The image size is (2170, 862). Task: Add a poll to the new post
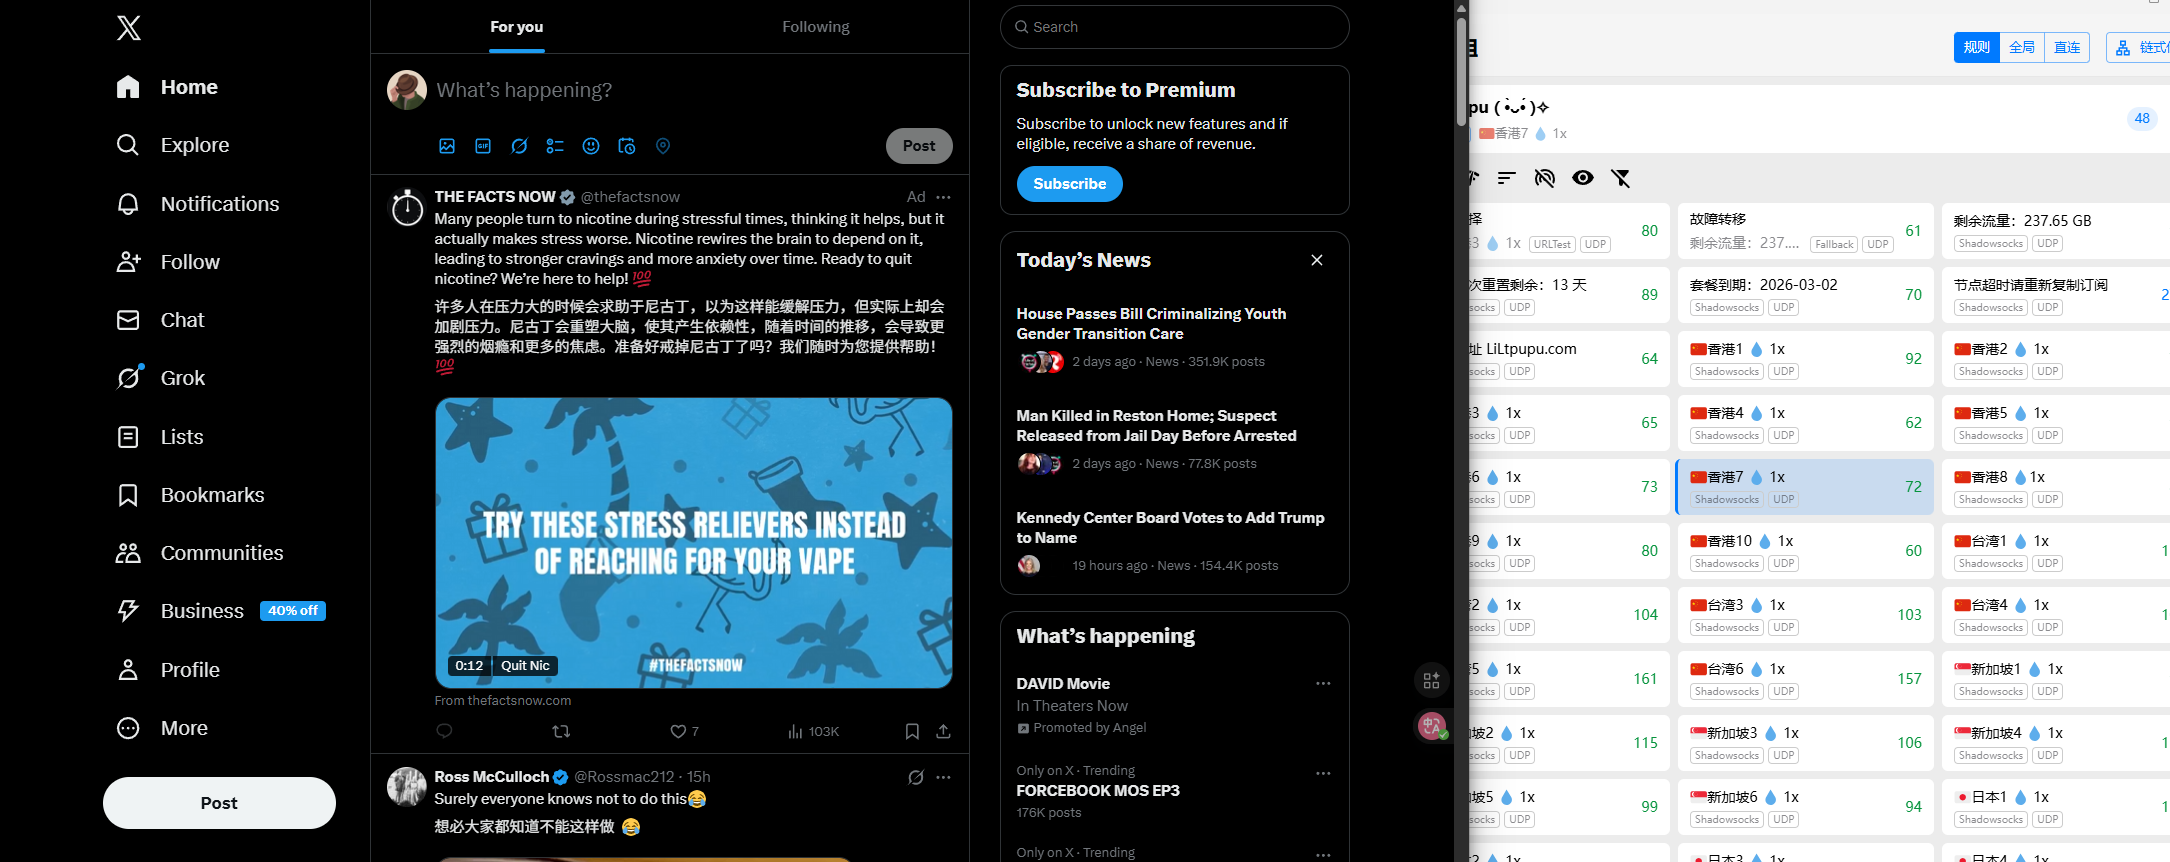pos(555,146)
